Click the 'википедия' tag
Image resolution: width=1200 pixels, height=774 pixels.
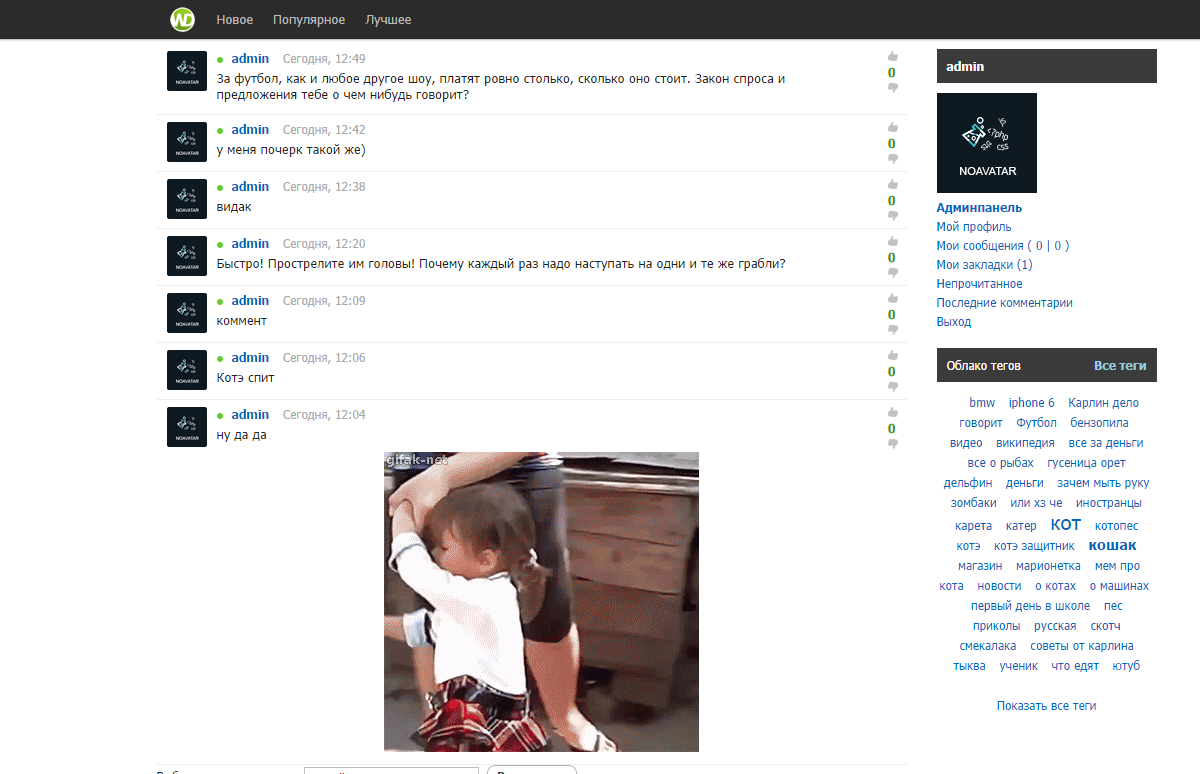pos(1025,443)
